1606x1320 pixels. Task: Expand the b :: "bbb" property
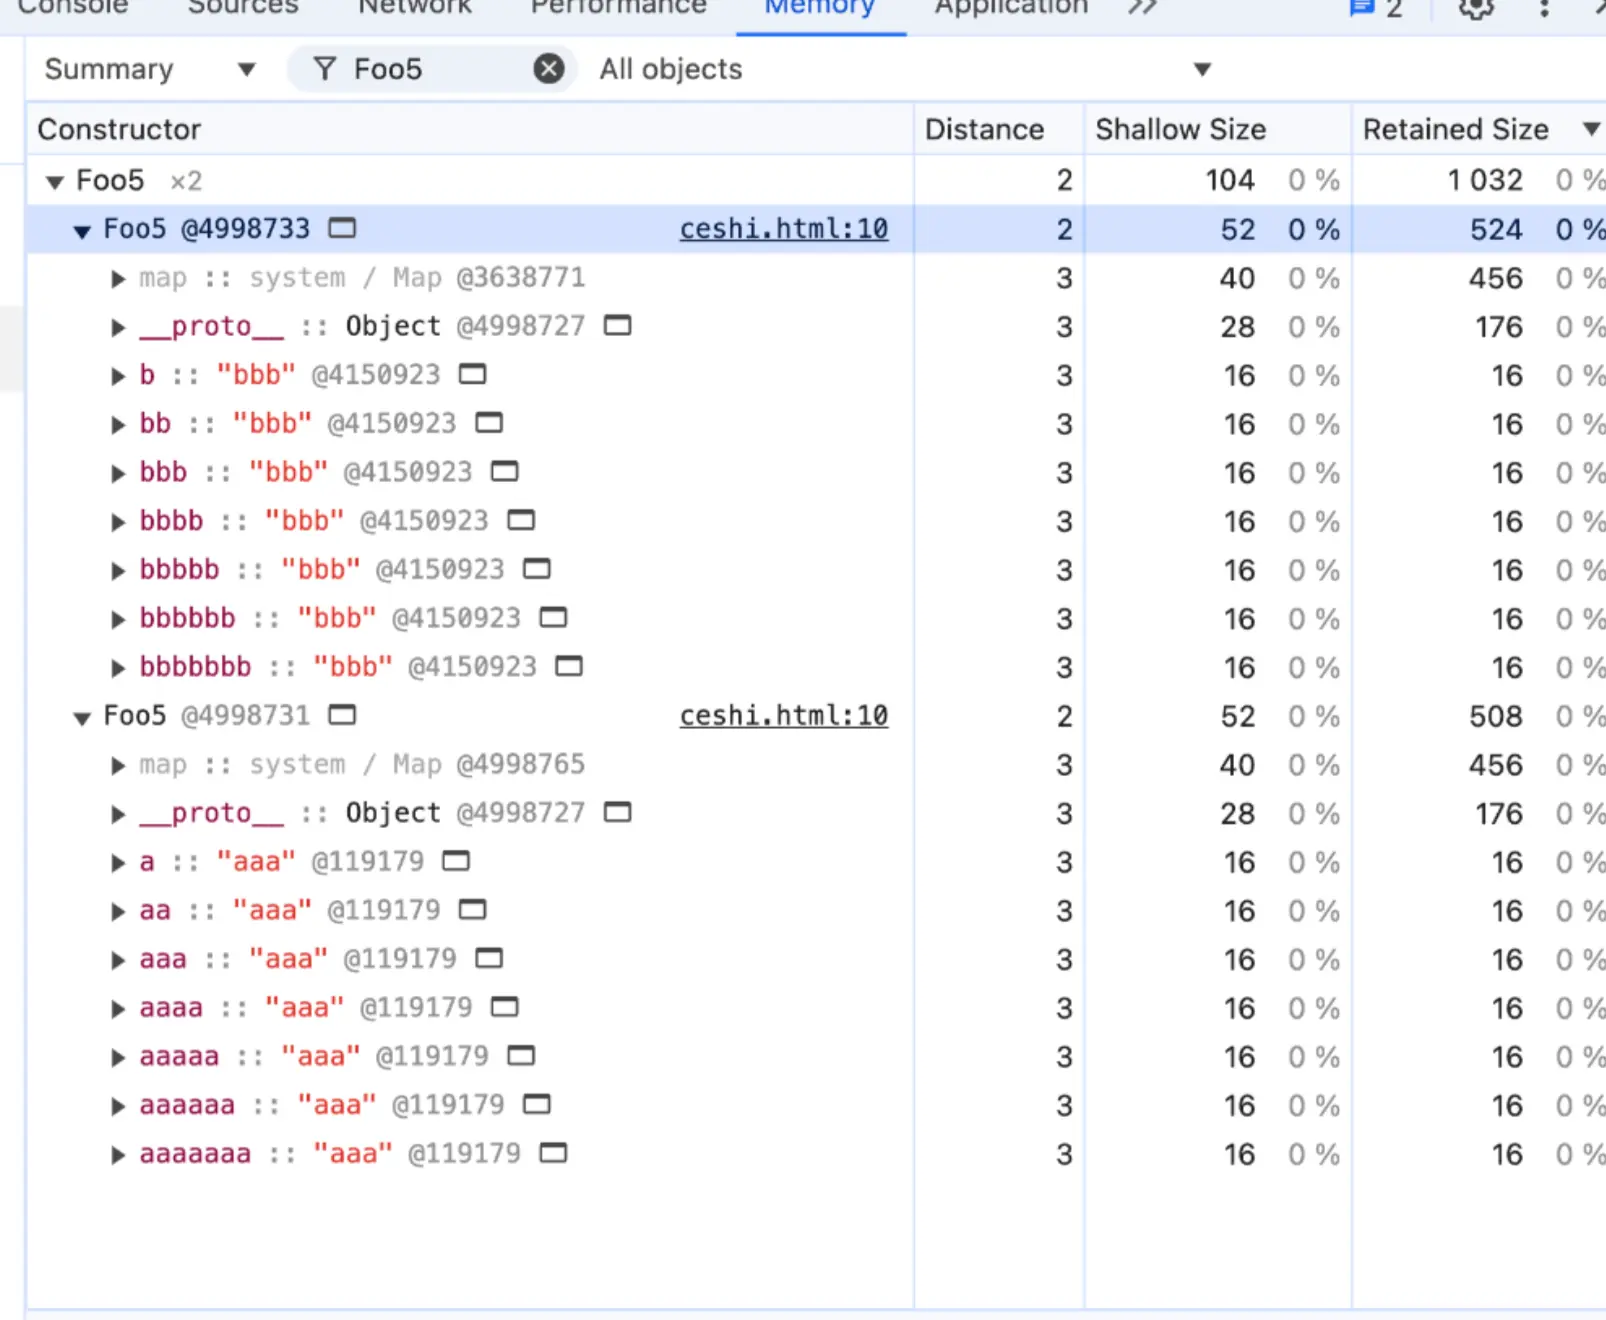pos(118,376)
